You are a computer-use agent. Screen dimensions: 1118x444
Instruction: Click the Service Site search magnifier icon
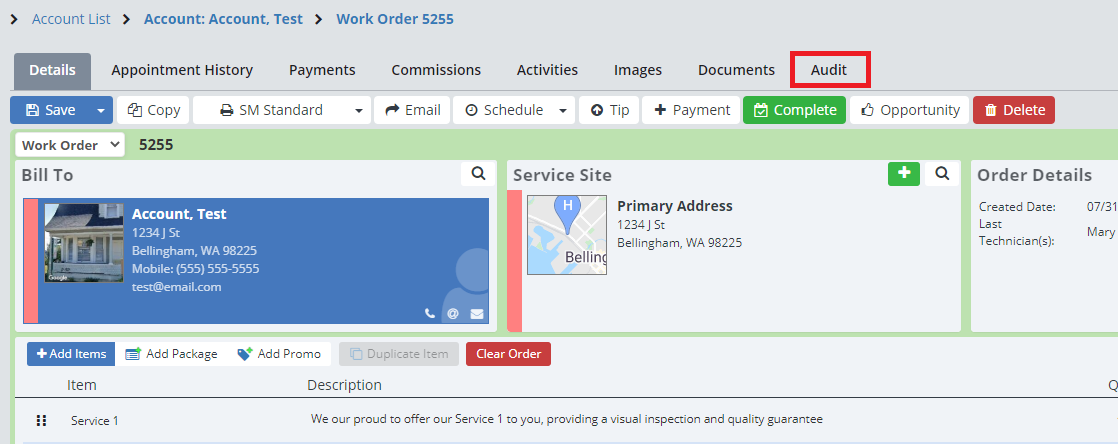tap(941, 174)
